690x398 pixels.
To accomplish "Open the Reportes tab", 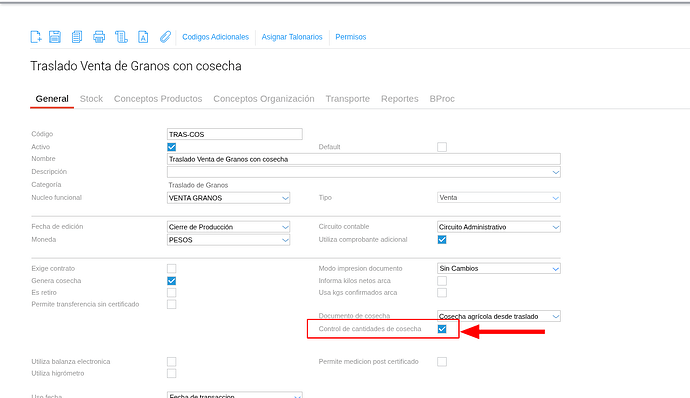I will tap(400, 99).
